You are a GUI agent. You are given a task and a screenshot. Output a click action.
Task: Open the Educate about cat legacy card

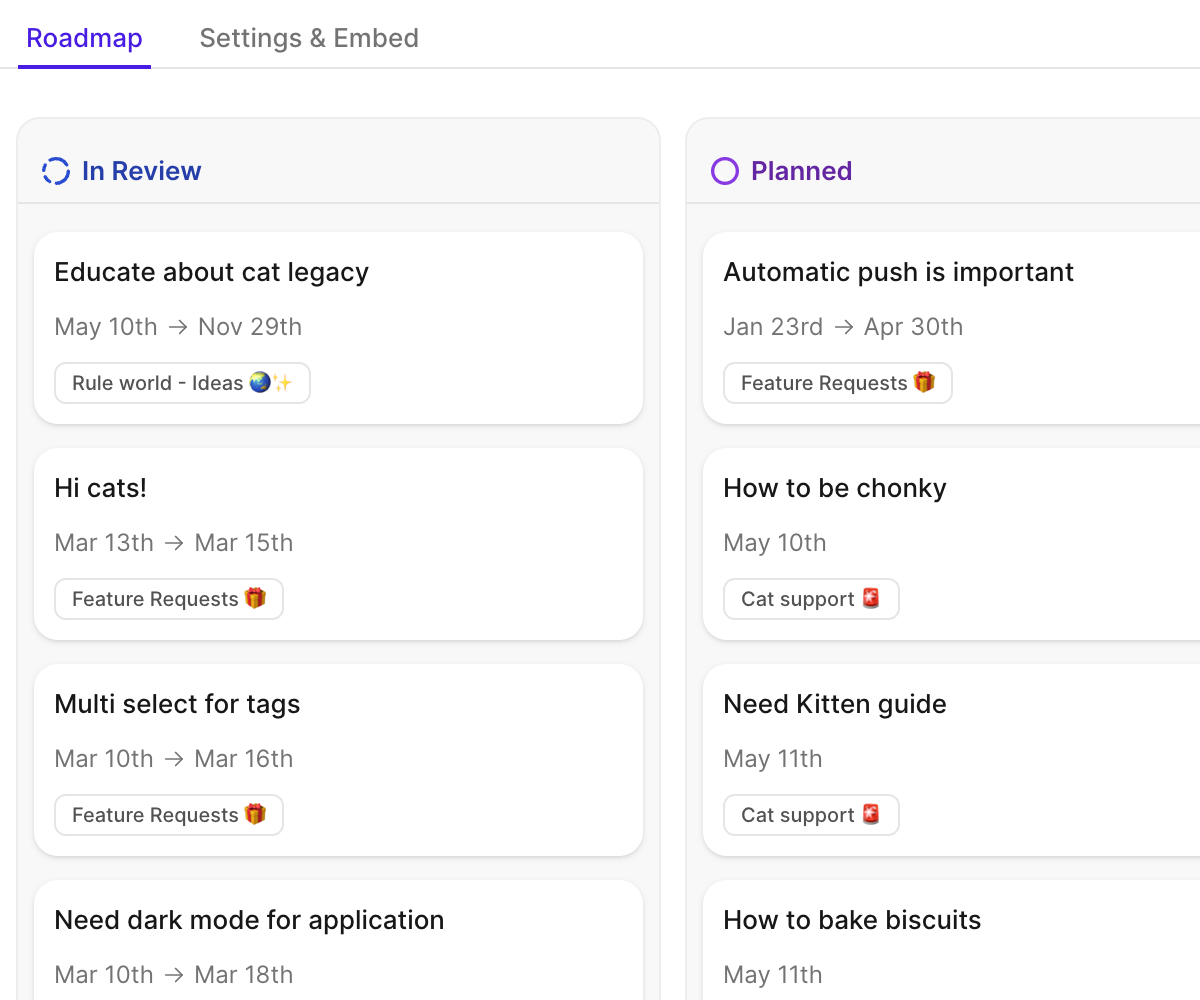(212, 271)
